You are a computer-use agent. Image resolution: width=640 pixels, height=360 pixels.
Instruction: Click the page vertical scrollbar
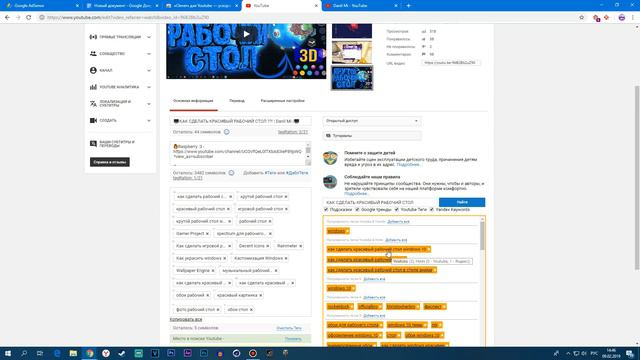tap(637, 178)
